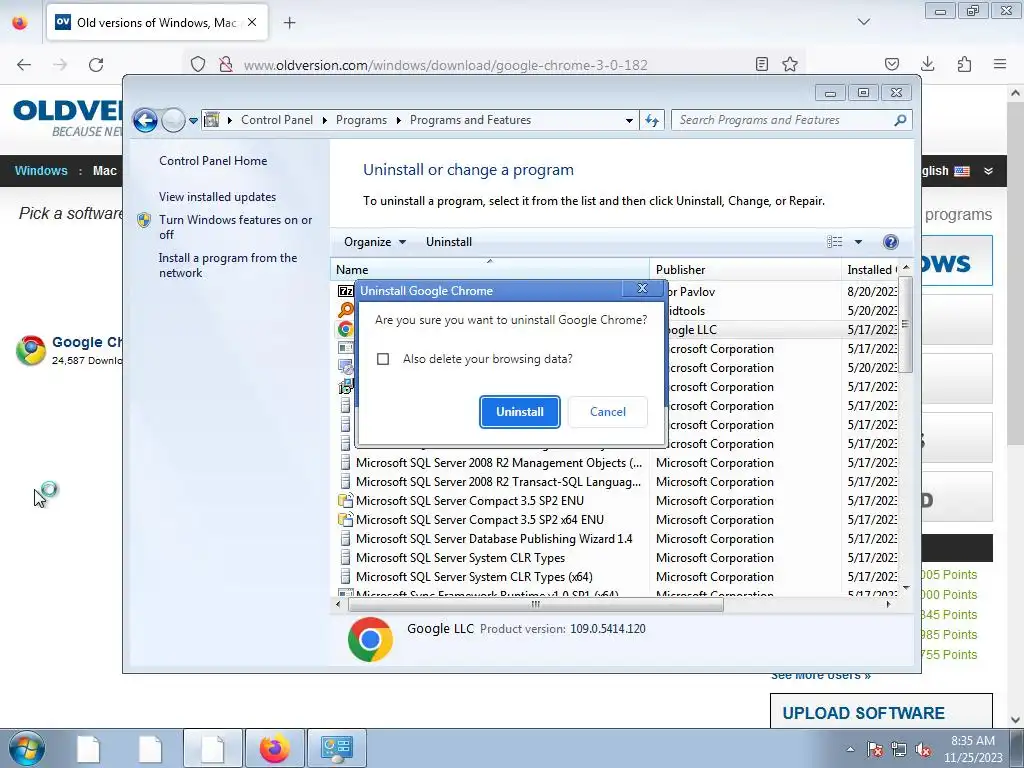Expand view options dropdown arrow
Image resolution: width=1024 pixels, height=768 pixels.
(x=858, y=242)
